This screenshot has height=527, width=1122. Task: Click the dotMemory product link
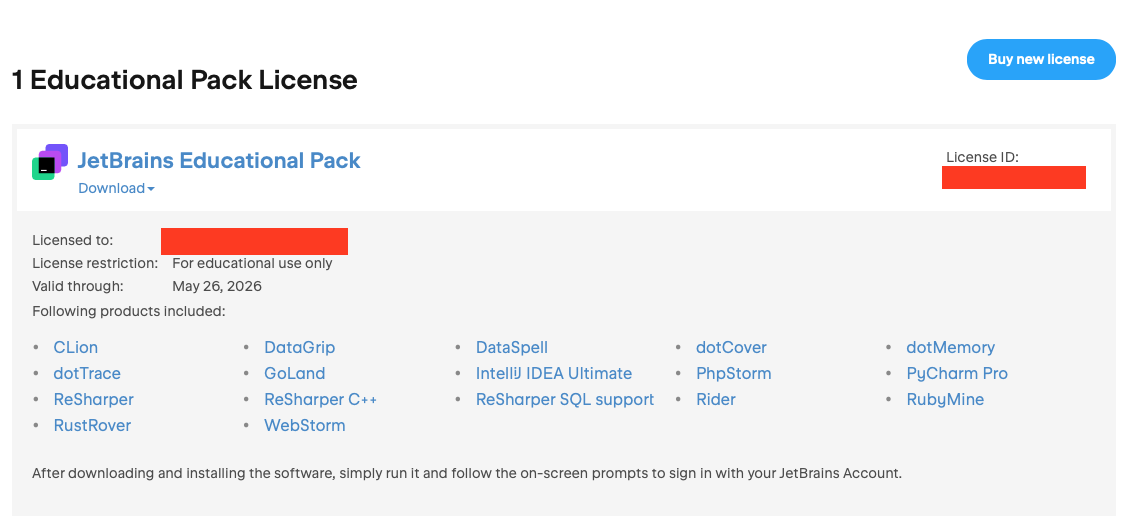(950, 347)
